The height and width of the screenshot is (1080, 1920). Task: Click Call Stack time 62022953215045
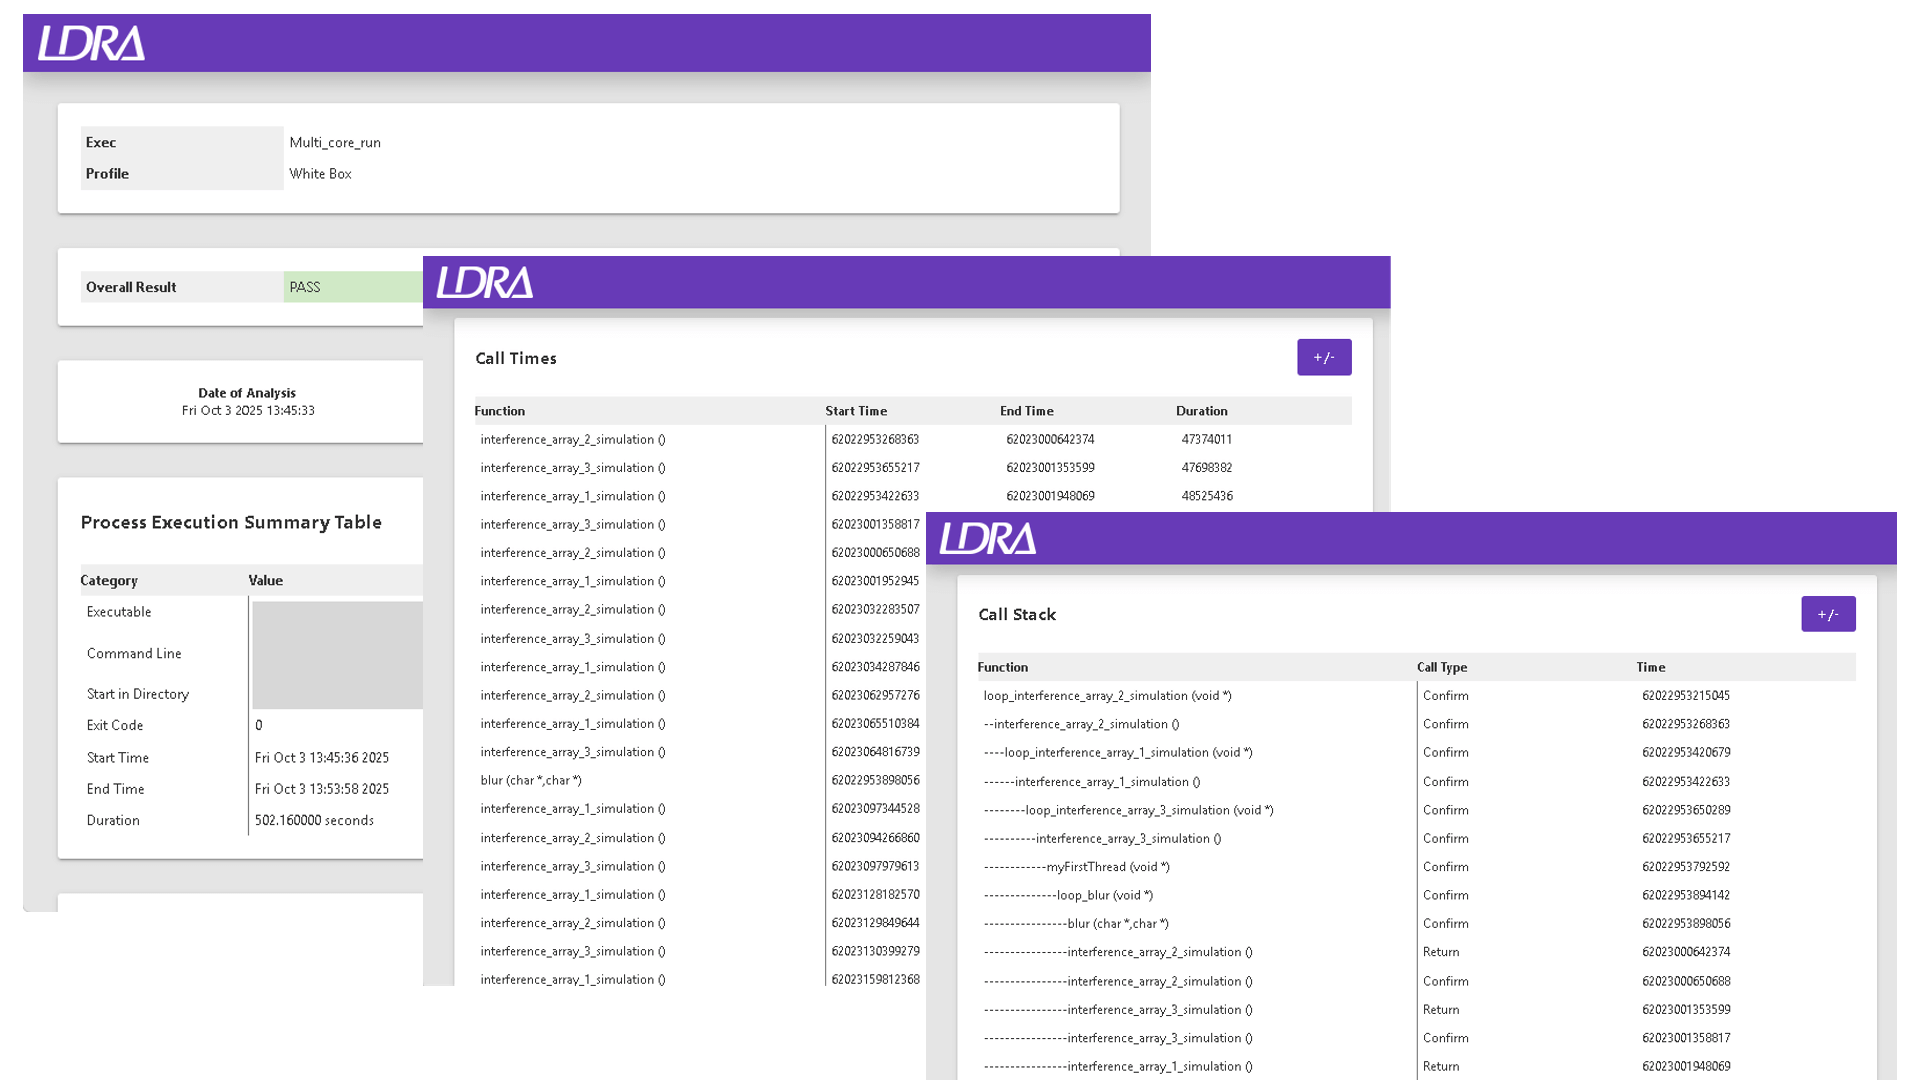pos(1686,696)
